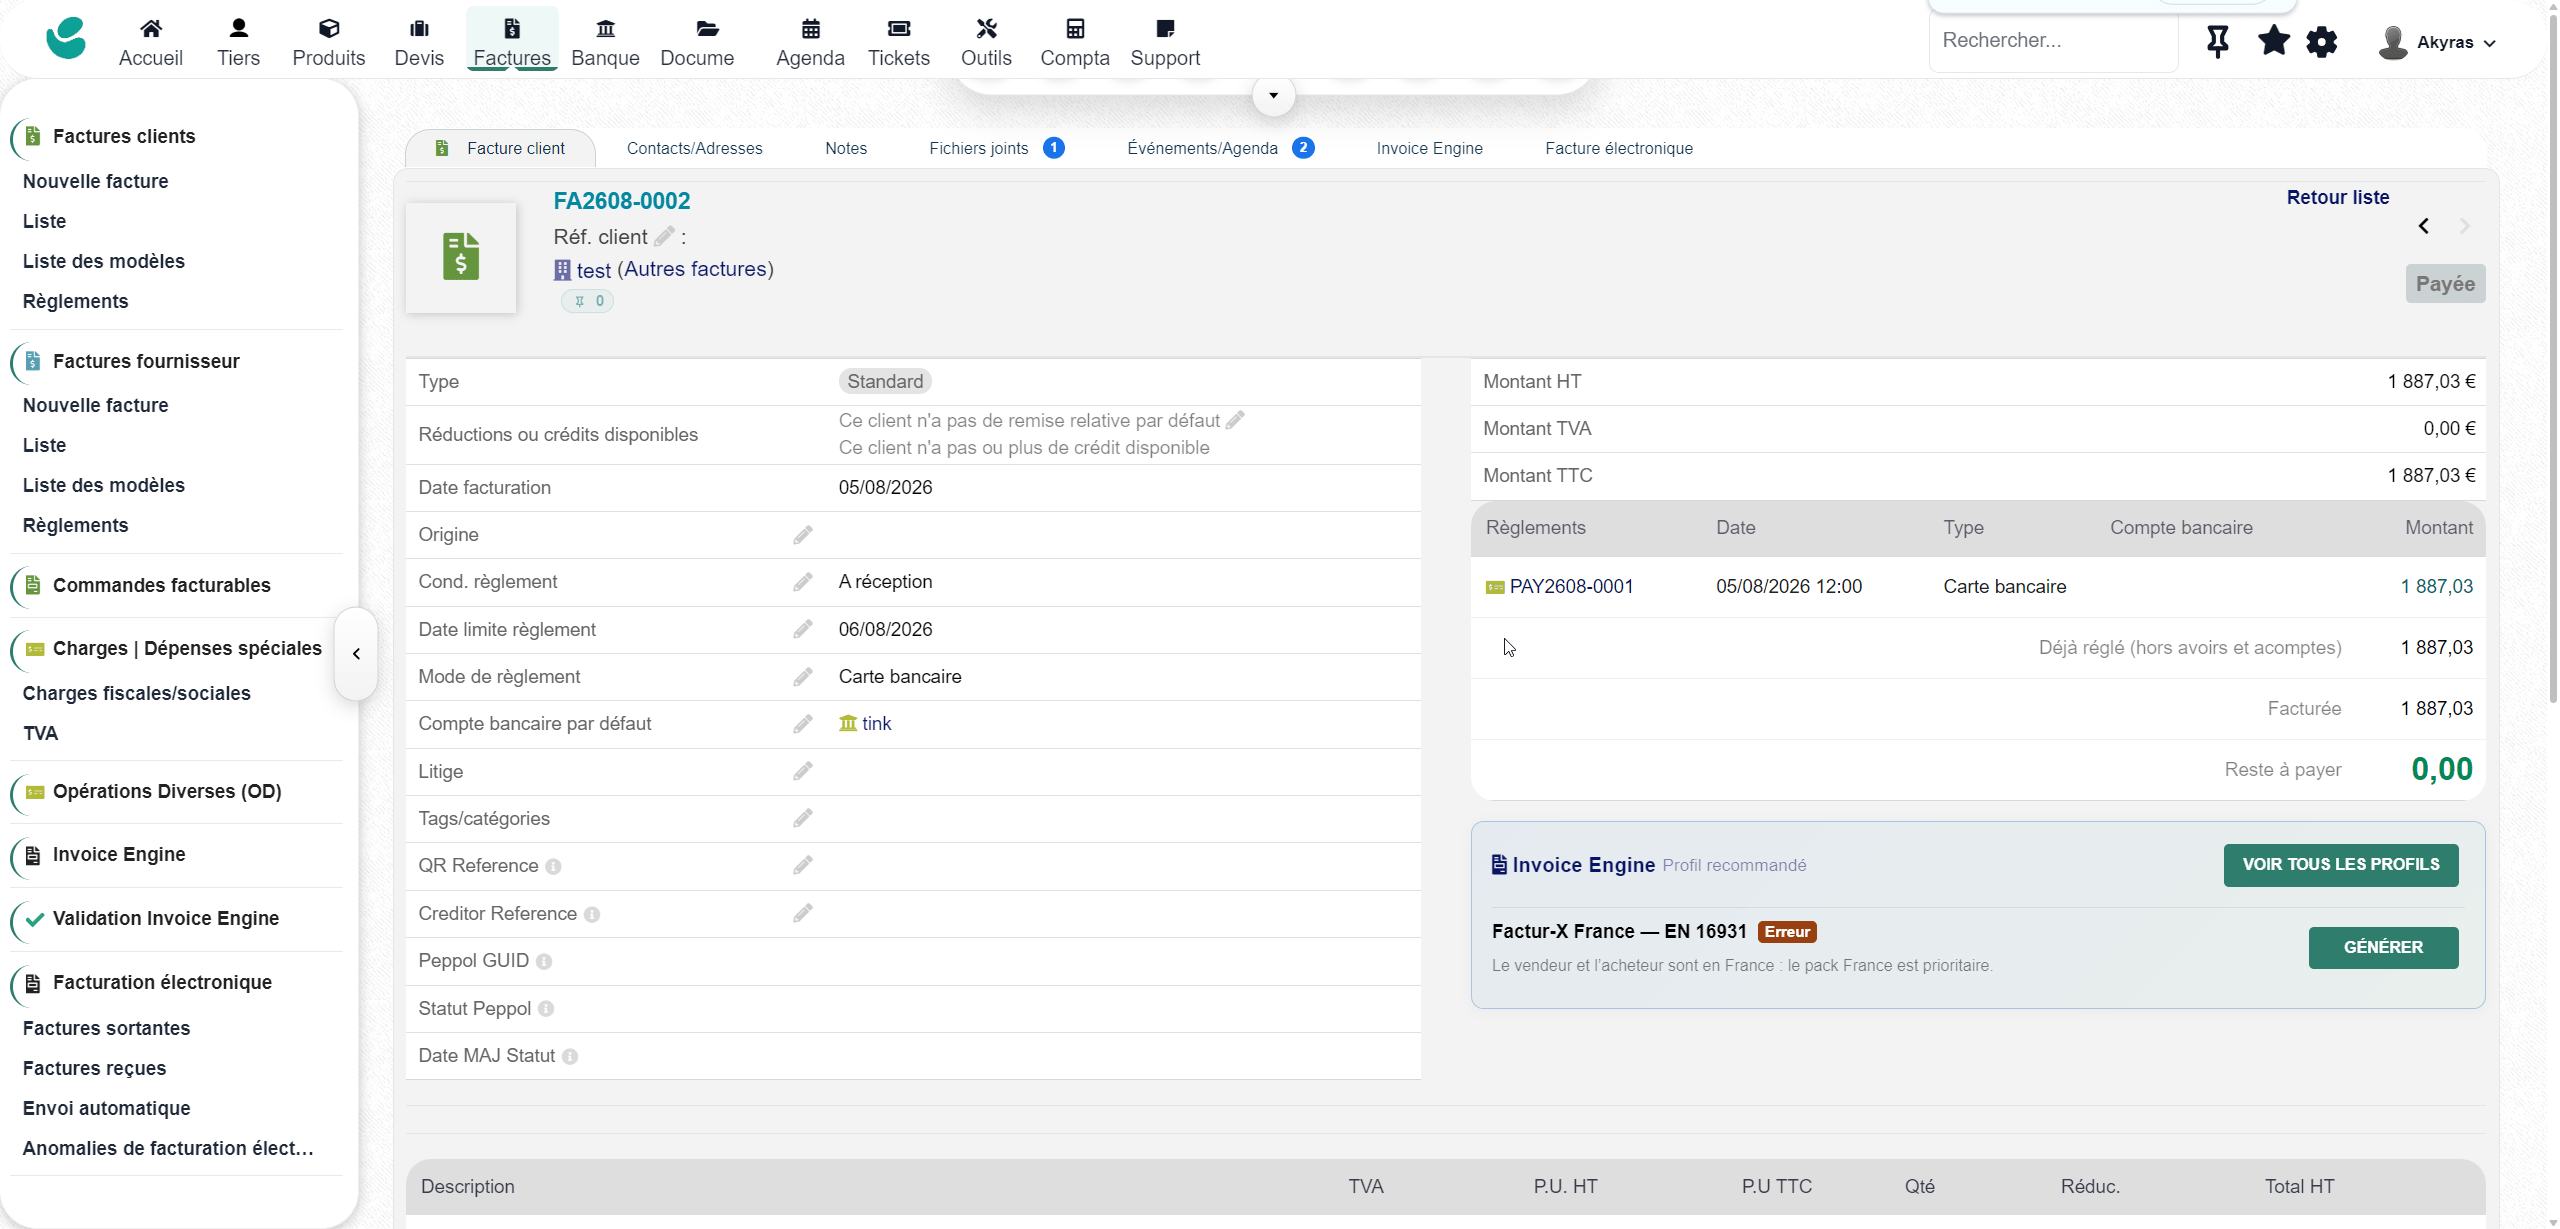Open the Tiers module icon

[x=238, y=28]
